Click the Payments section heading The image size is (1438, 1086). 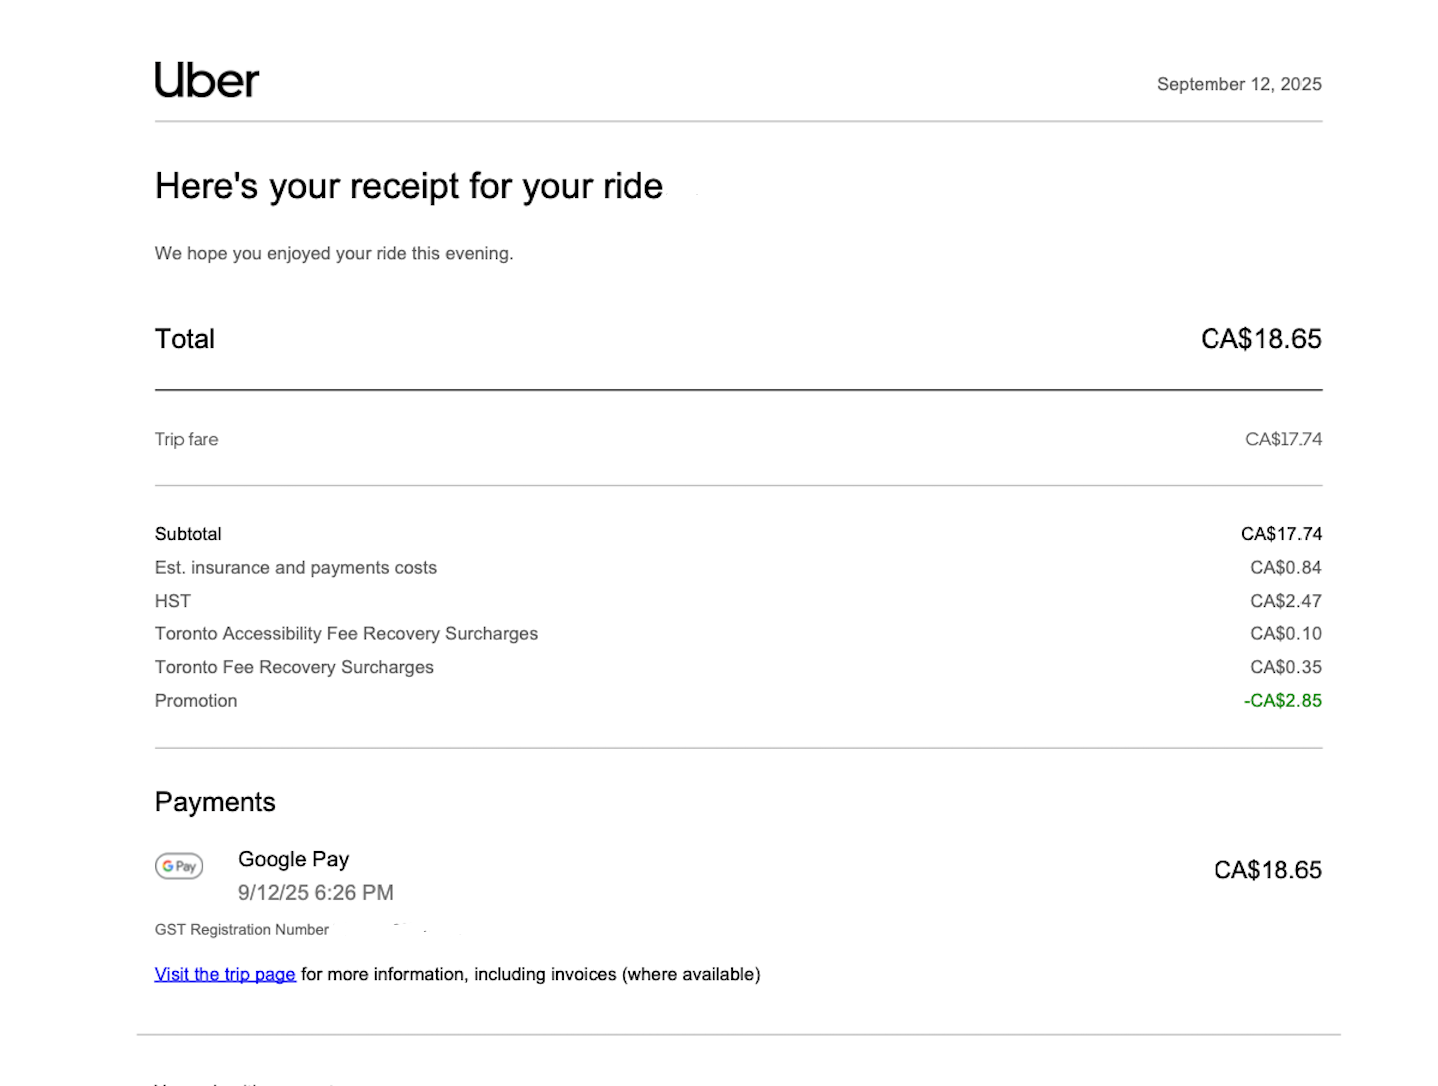(215, 802)
